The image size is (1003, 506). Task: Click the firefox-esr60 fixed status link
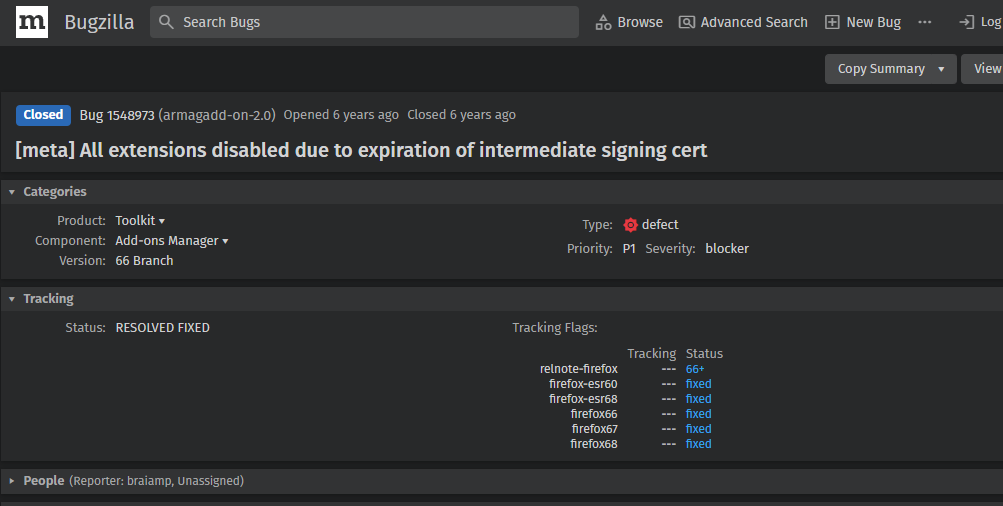coord(698,384)
